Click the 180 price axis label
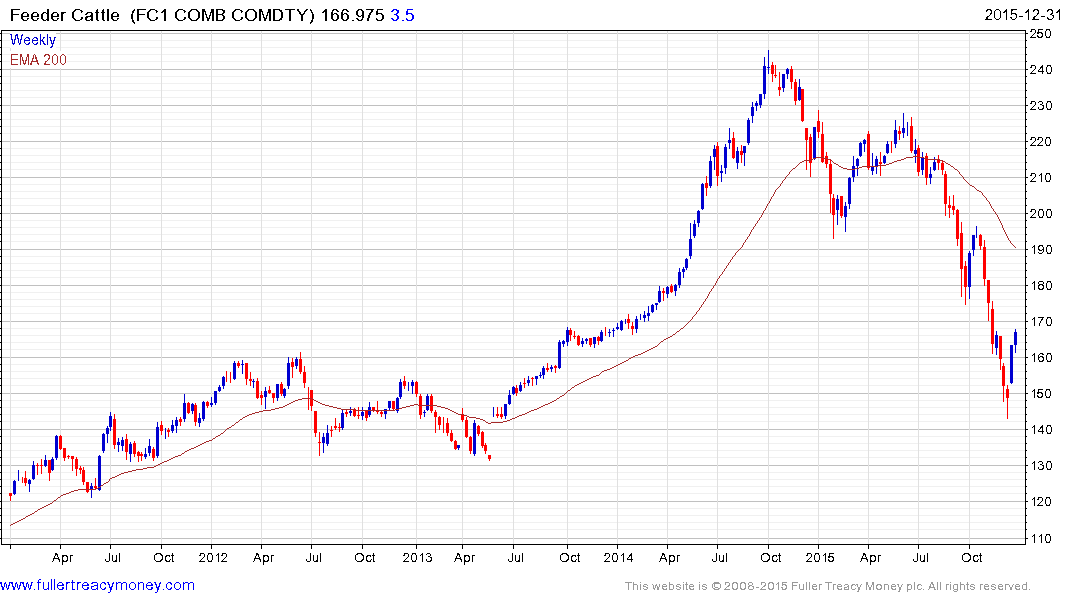 click(x=1041, y=285)
